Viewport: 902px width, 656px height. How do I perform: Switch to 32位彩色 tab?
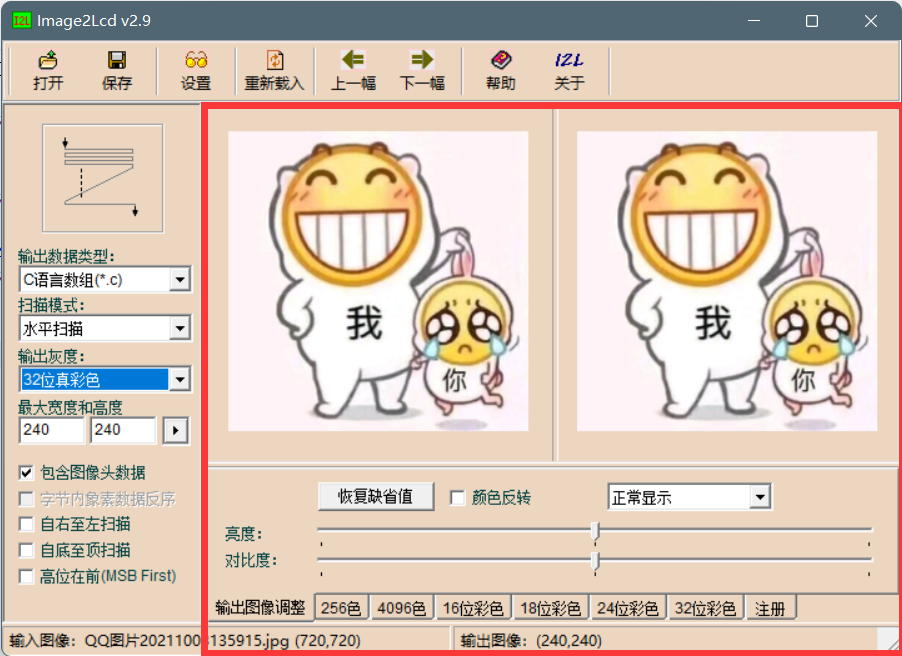[706, 608]
